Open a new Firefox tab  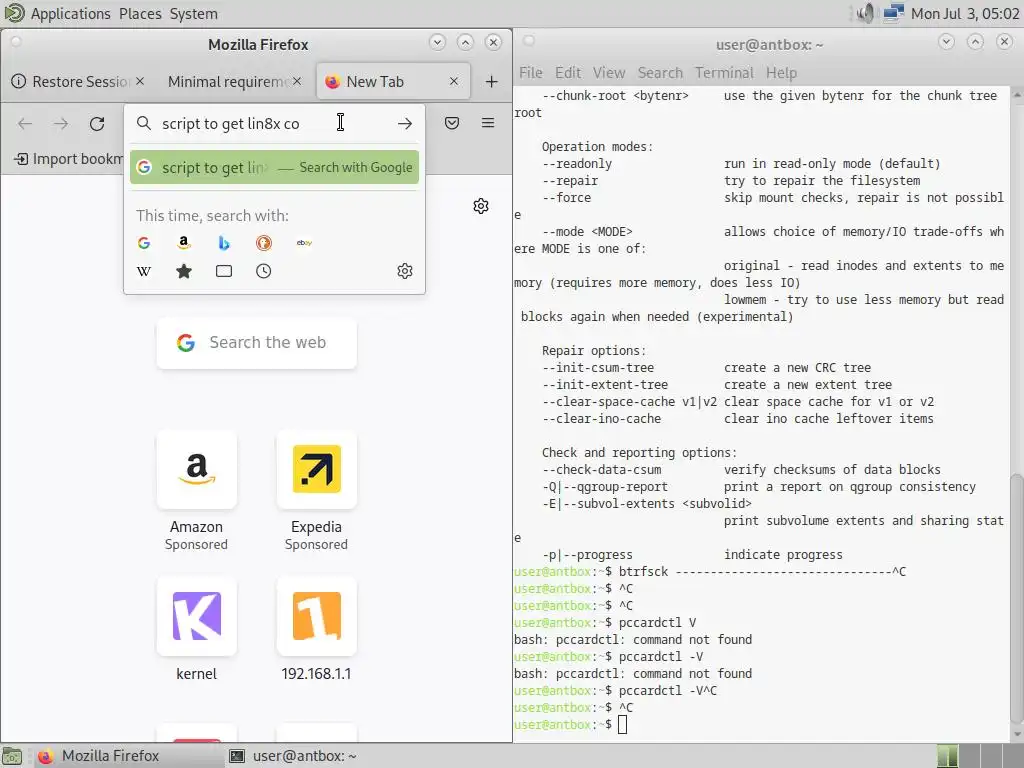click(492, 82)
